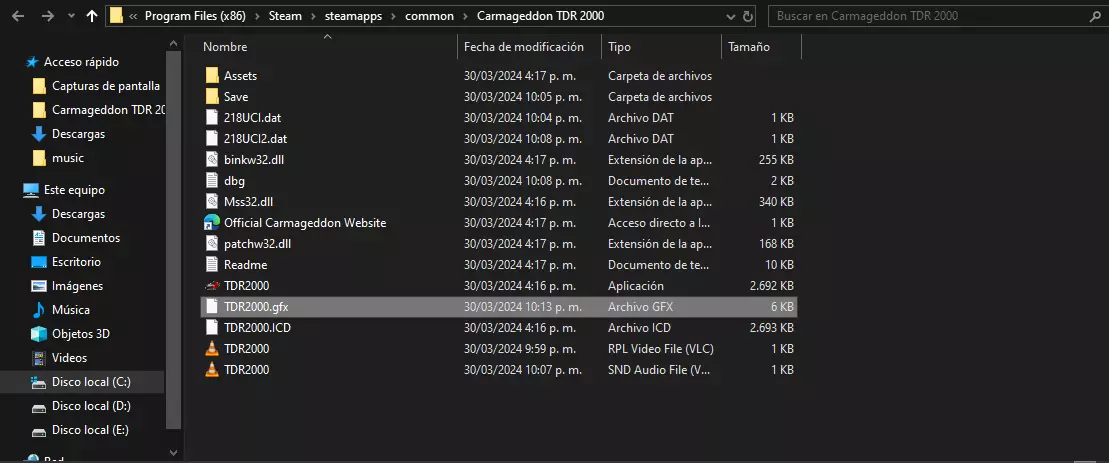Open Videos in sidebar
This screenshot has width=1109, height=463.
(69, 358)
